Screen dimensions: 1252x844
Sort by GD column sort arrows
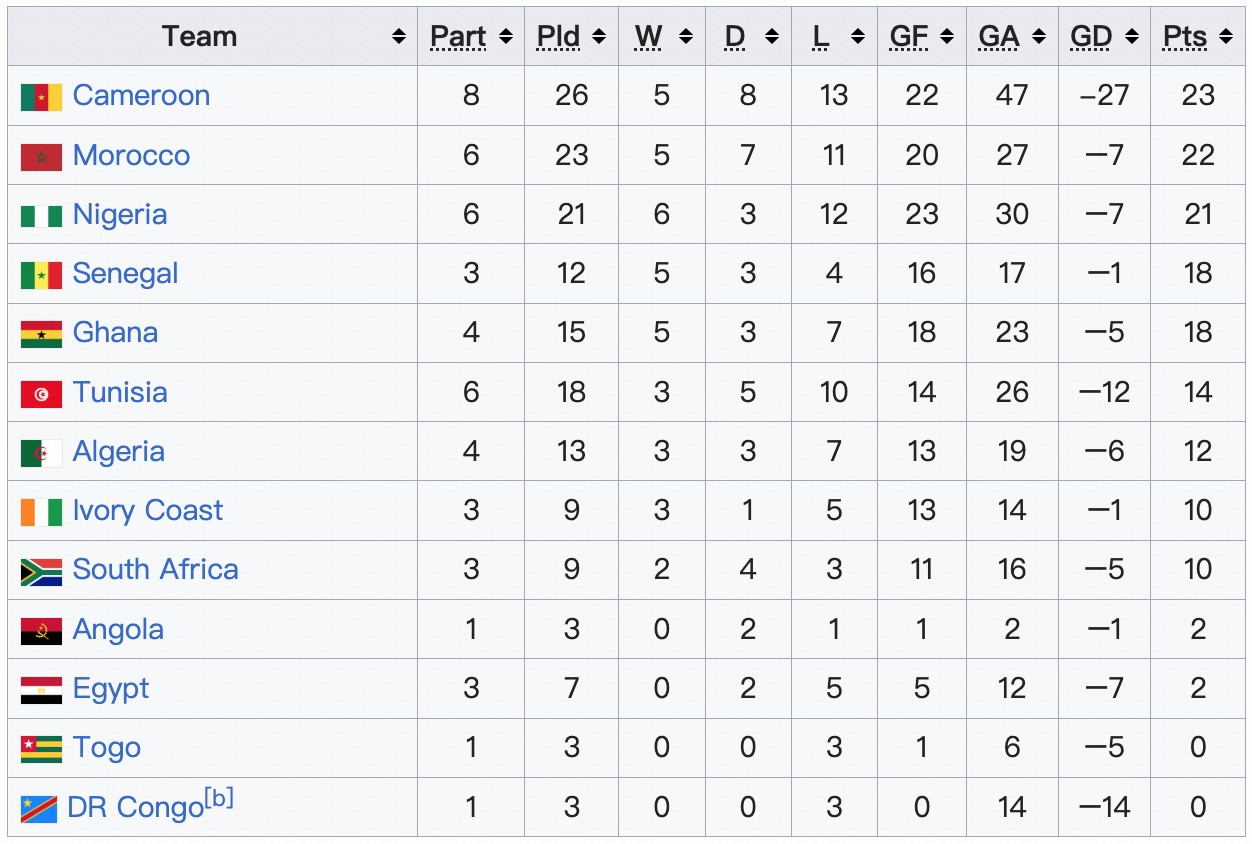click(x=1131, y=37)
